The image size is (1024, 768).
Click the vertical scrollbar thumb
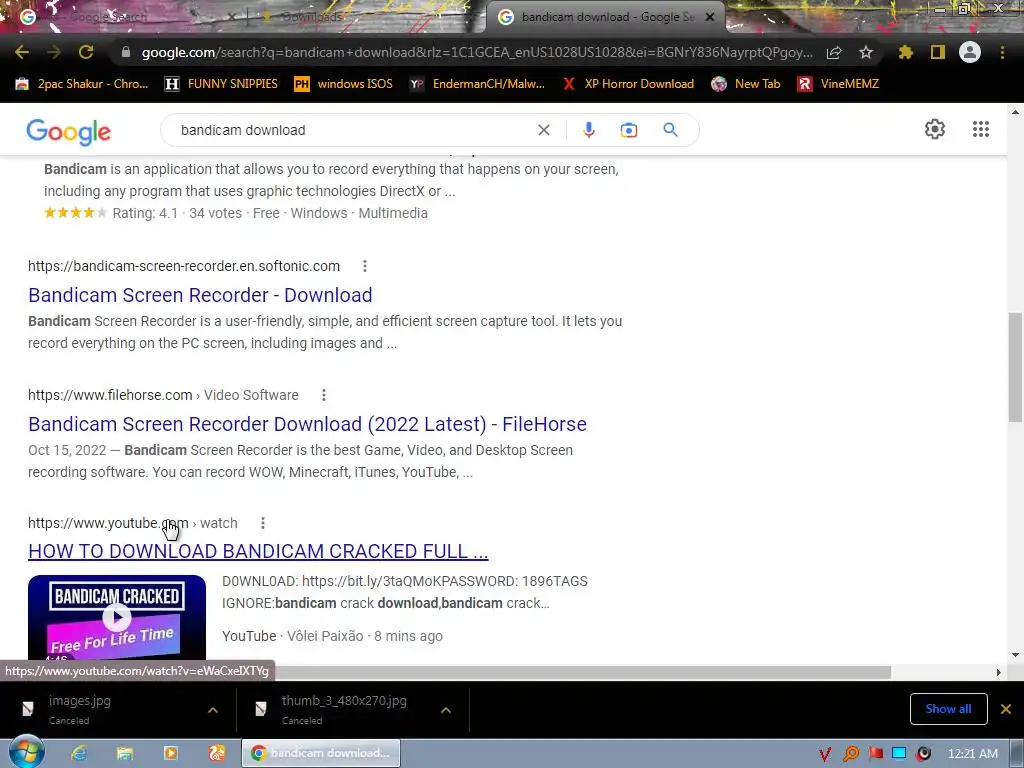[1015, 367]
